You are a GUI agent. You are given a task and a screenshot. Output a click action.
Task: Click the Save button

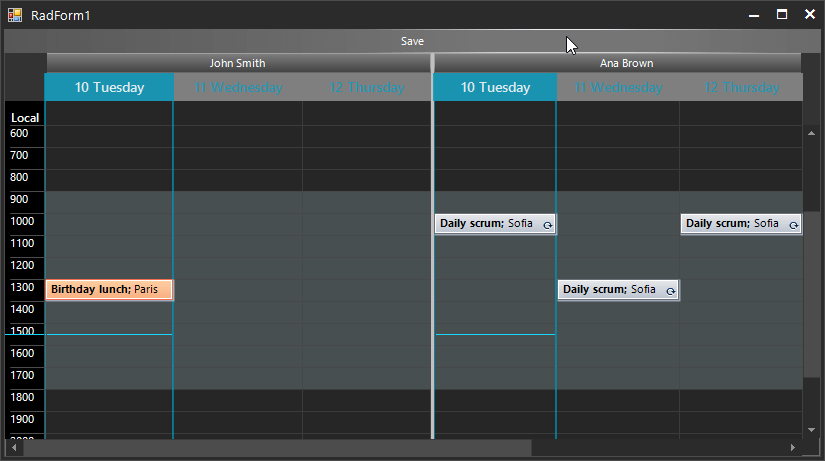(x=412, y=41)
